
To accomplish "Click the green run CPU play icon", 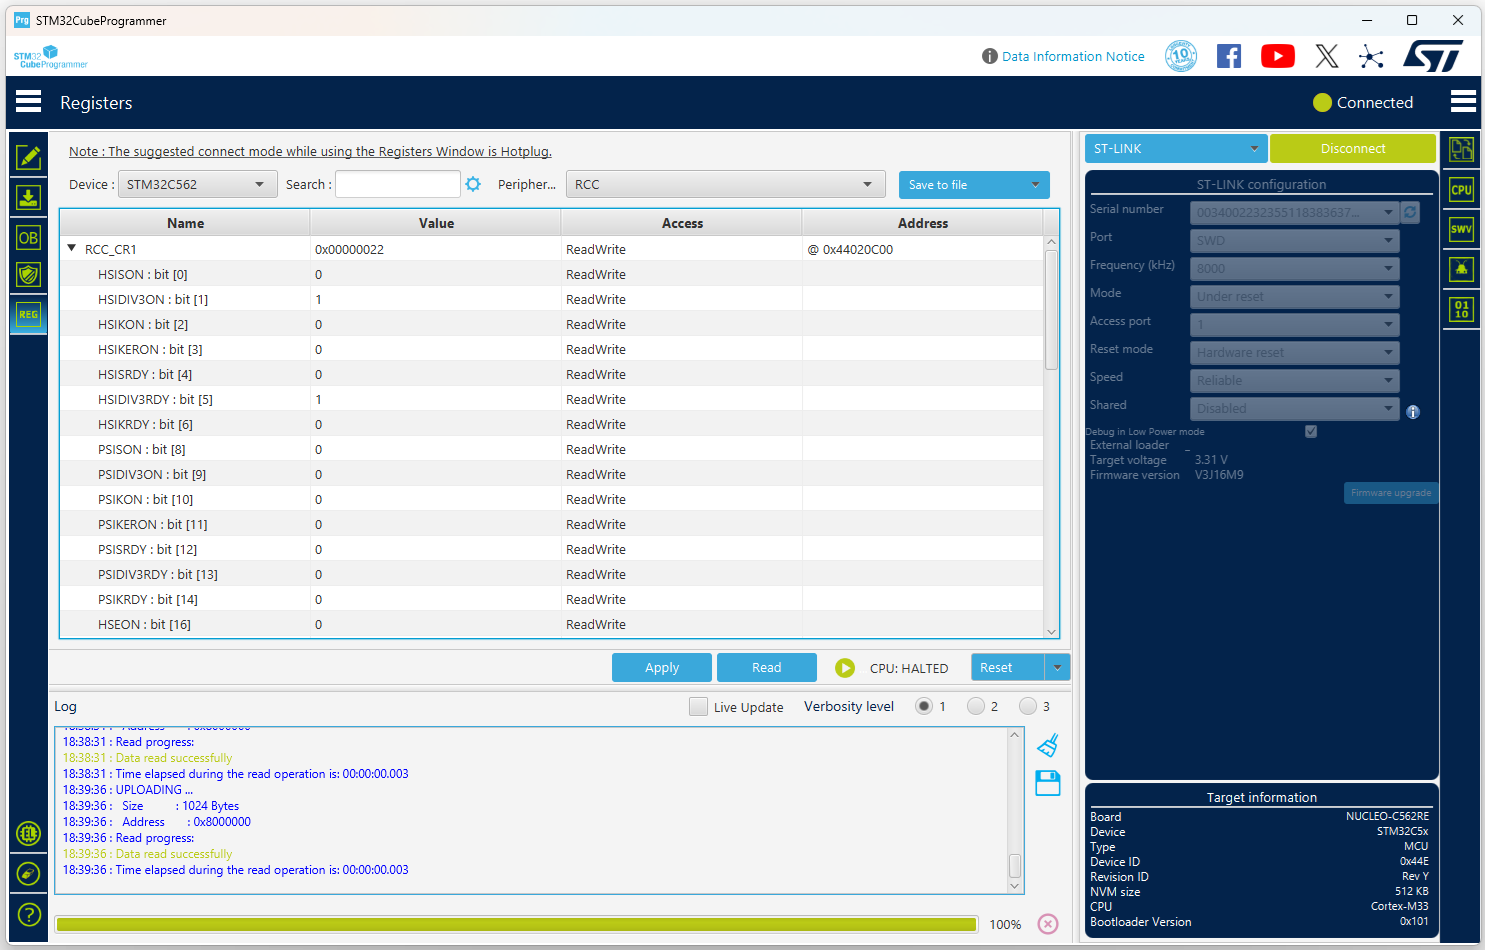I will coord(845,668).
